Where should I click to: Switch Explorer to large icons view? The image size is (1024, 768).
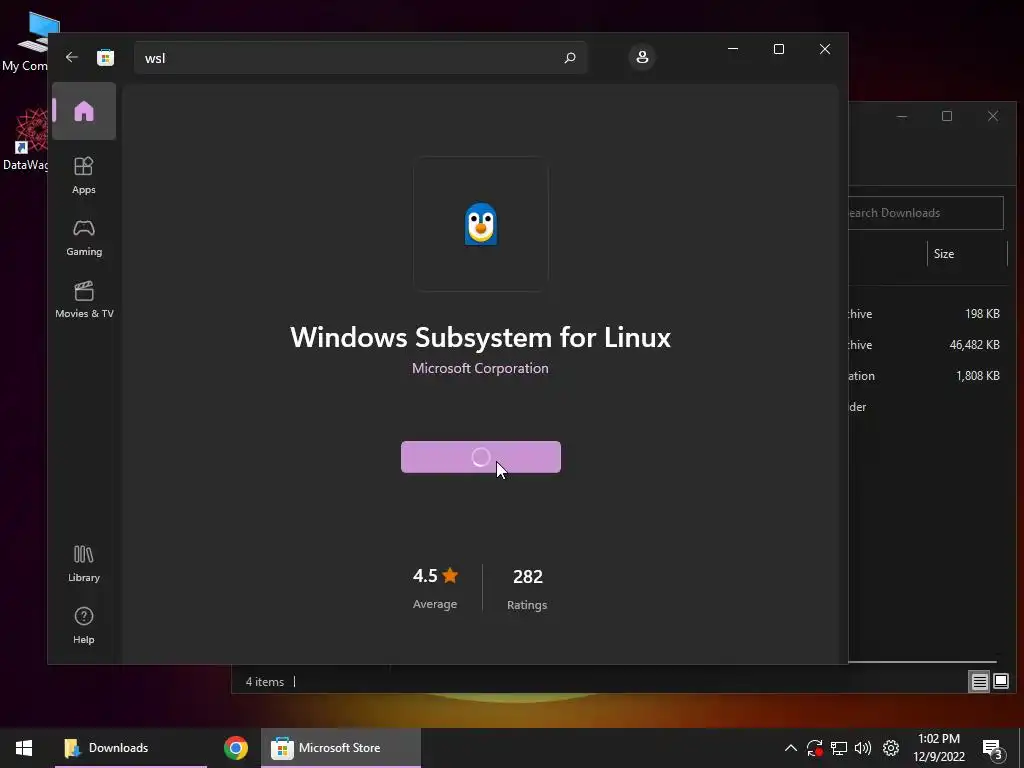click(x=1001, y=682)
